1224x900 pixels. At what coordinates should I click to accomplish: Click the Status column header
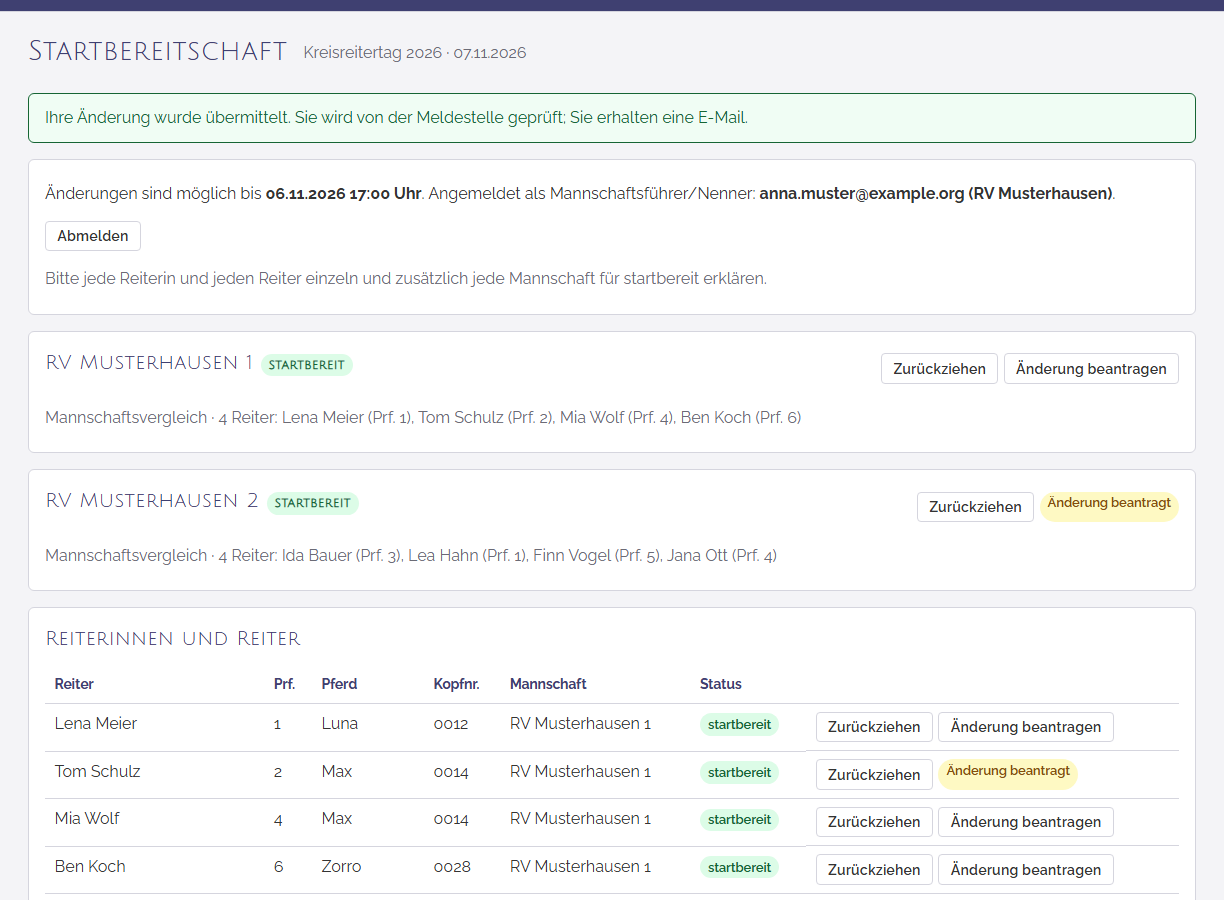click(x=721, y=684)
